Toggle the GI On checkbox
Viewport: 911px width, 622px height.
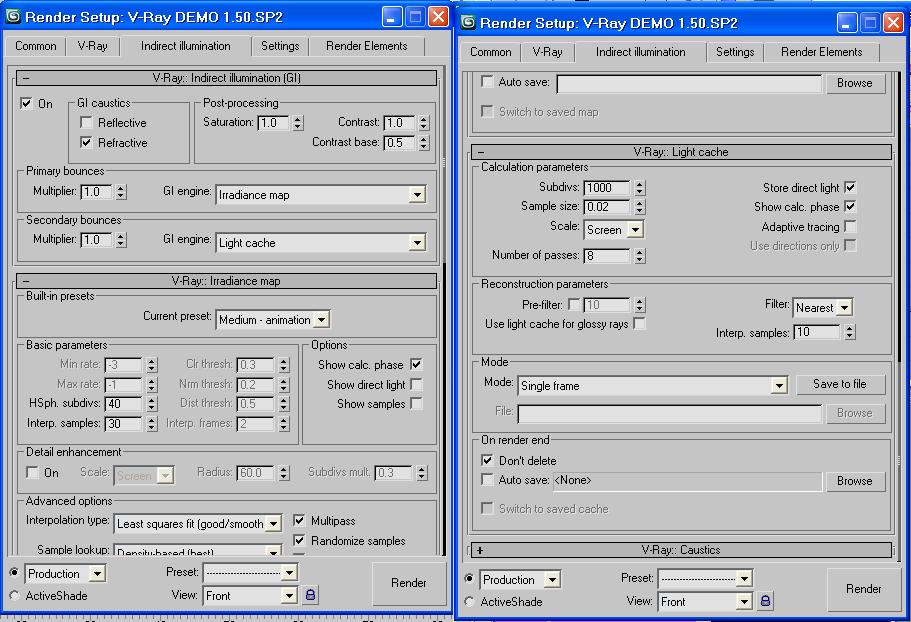coord(26,103)
